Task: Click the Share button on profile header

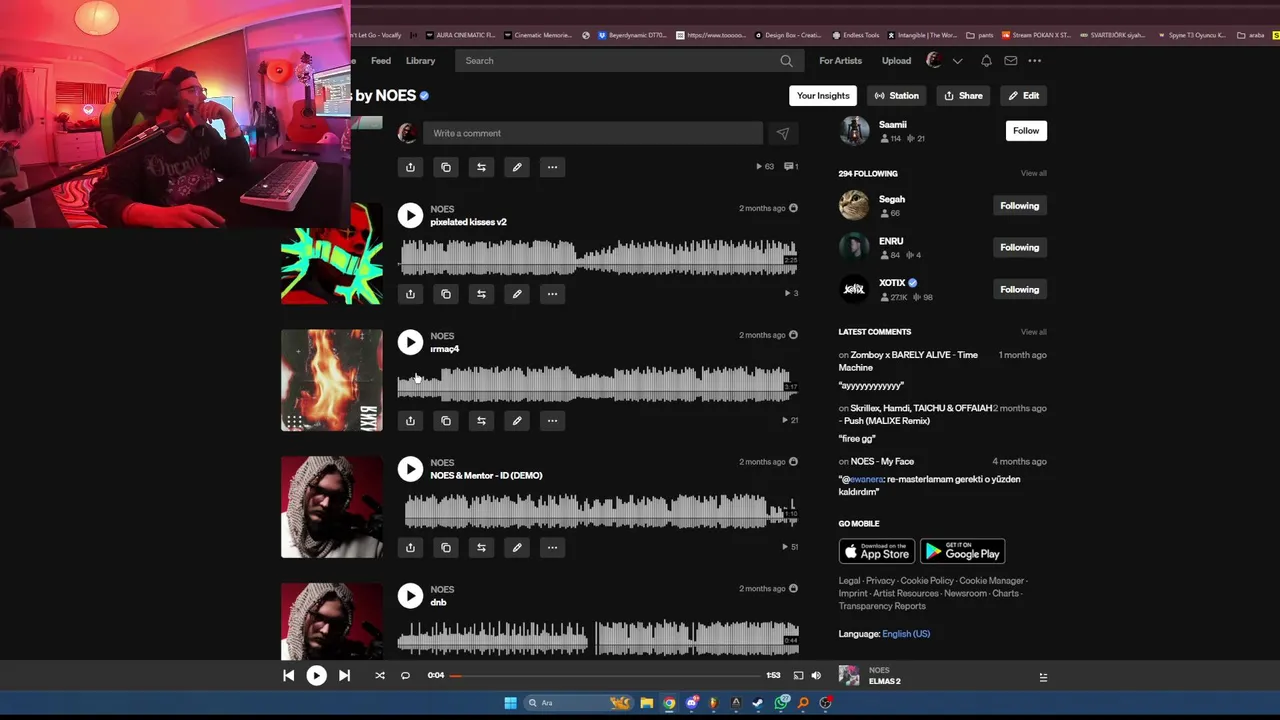Action: pyautogui.click(x=963, y=96)
